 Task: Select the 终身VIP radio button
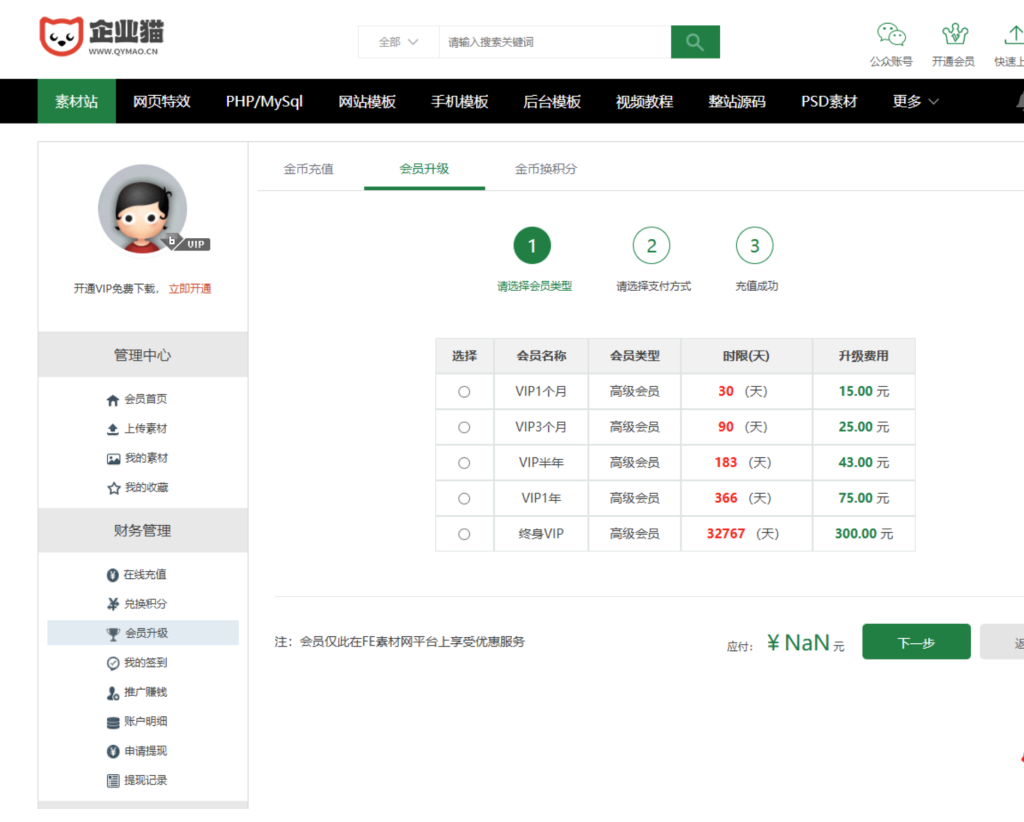(x=464, y=533)
